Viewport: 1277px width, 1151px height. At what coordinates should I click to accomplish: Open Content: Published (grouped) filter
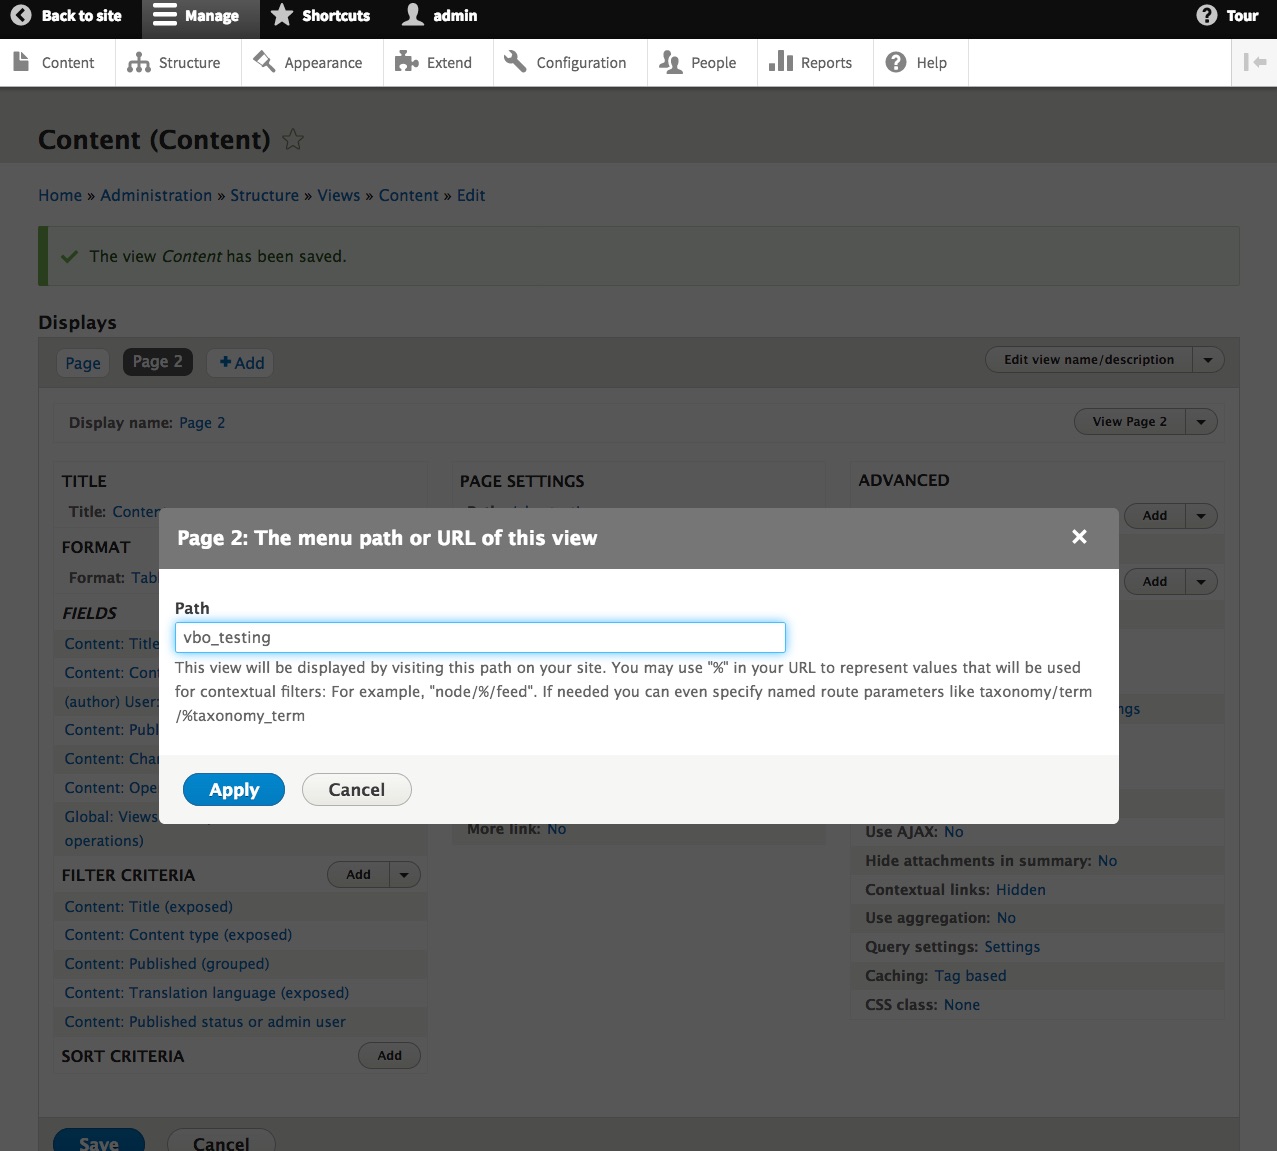click(167, 964)
